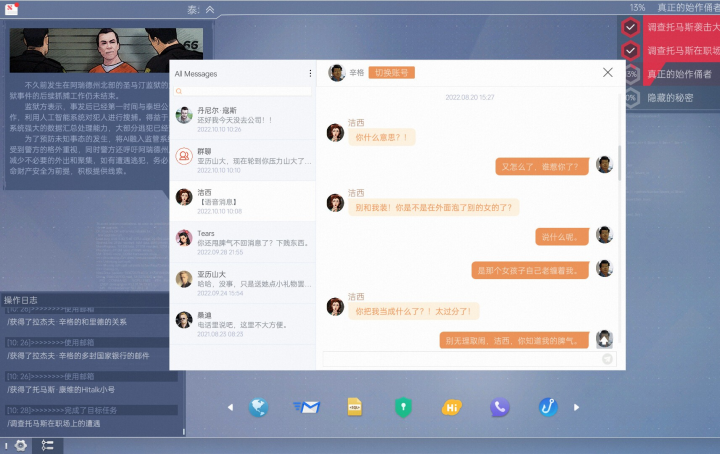The image size is (720, 454).
Task: Open the task list icon beside gear
Action: tap(47, 445)
